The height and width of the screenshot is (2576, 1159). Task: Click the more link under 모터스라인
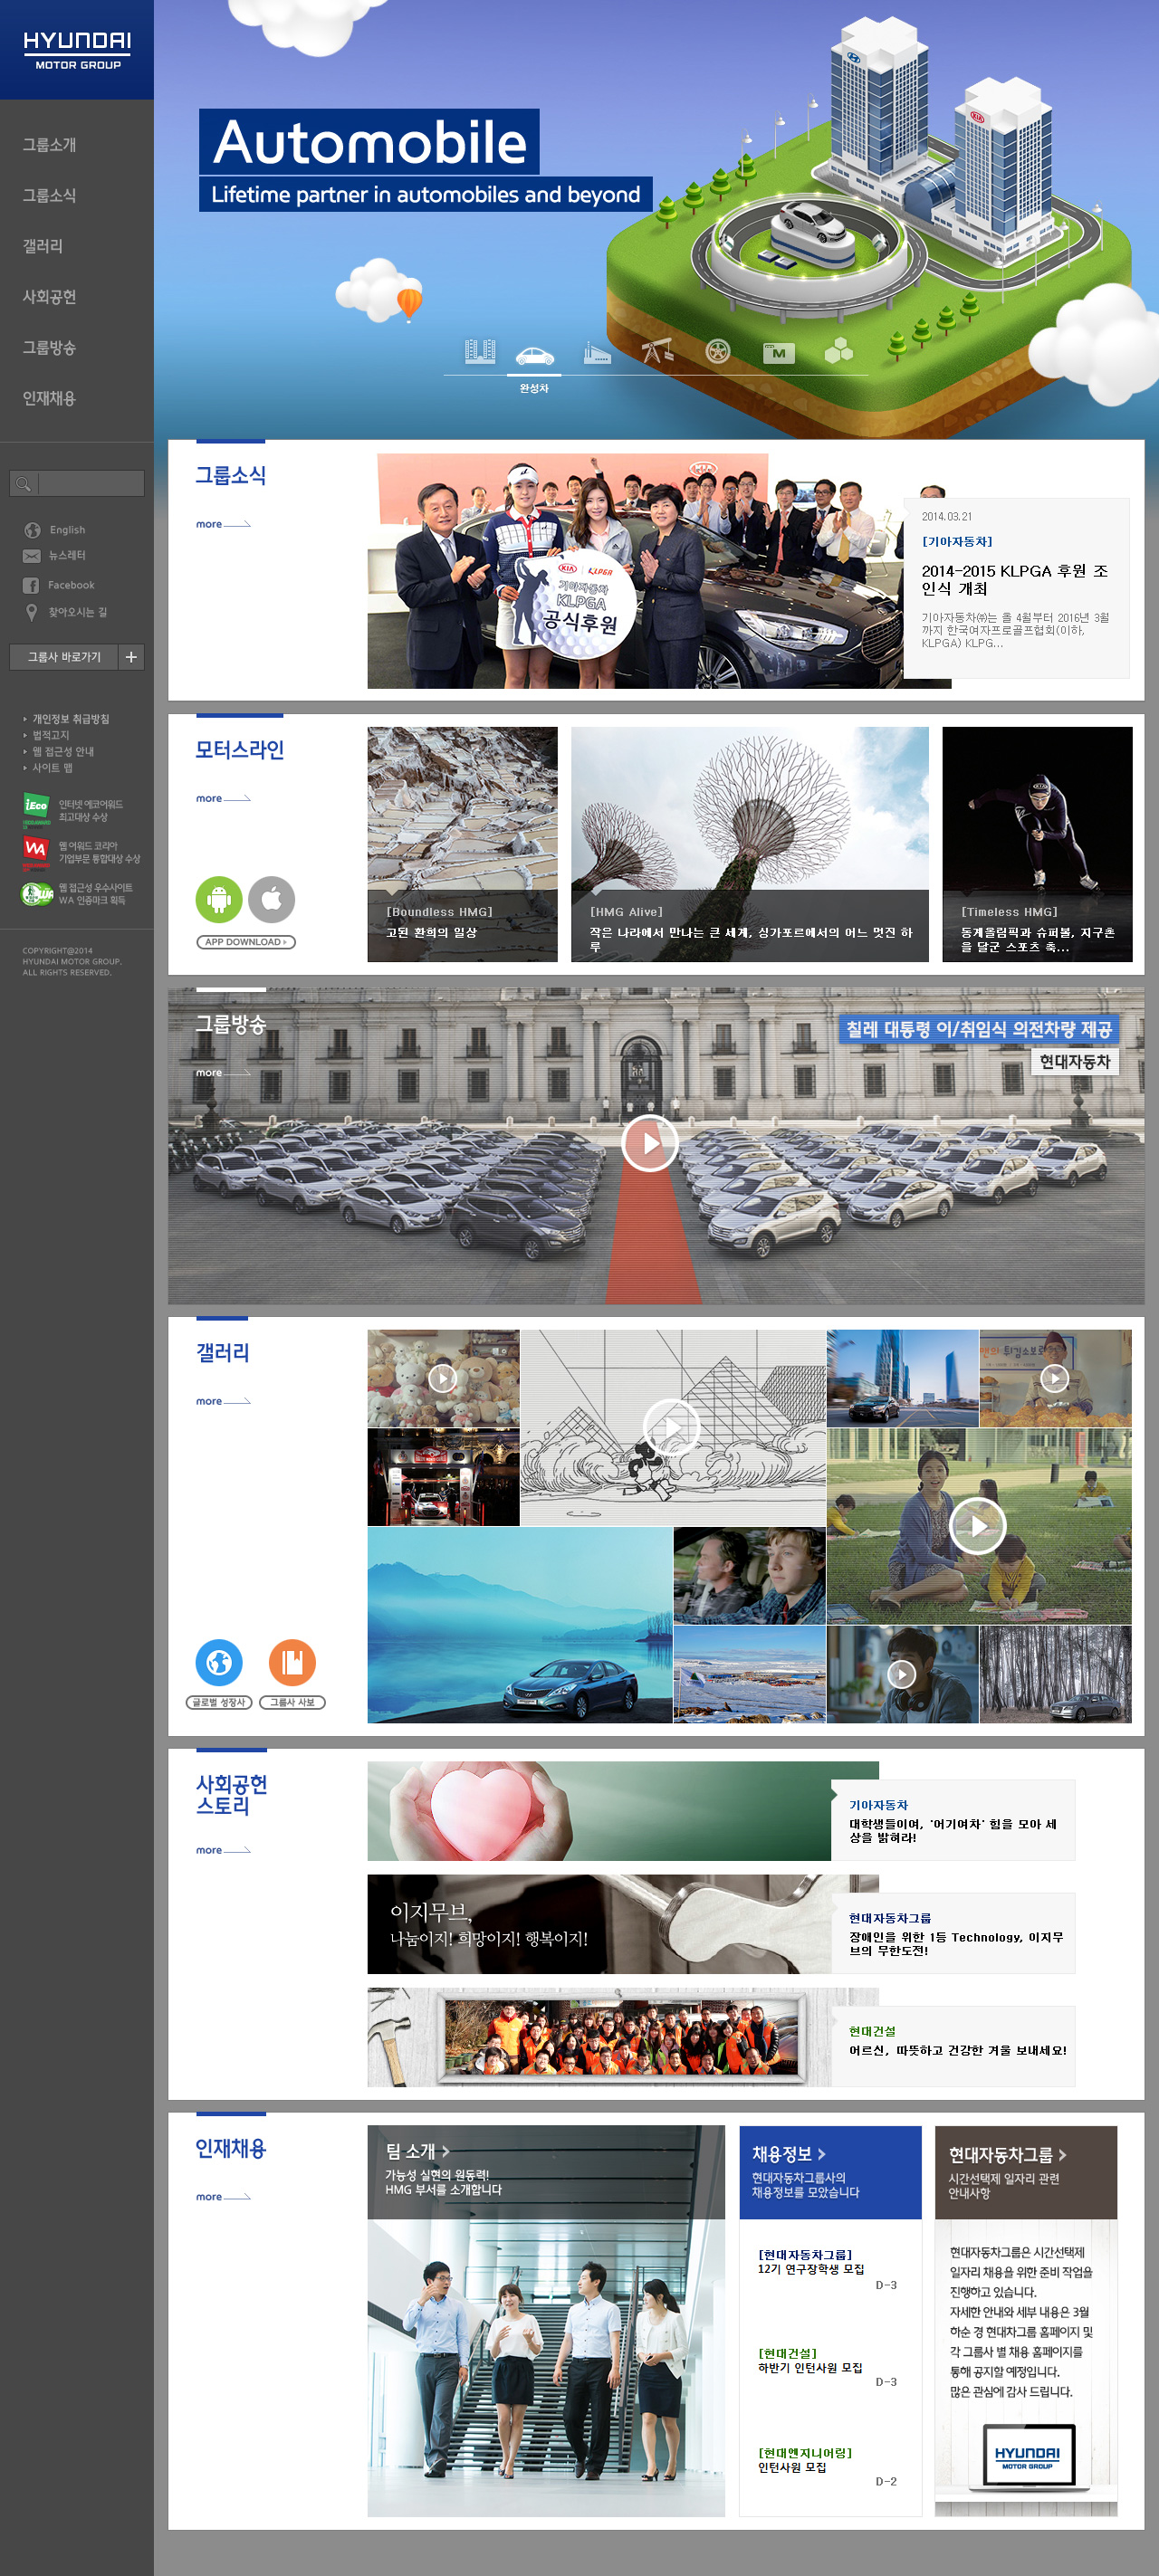(222, 798)
